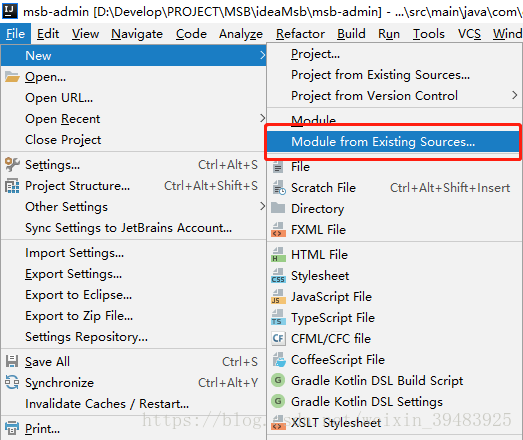Click the wrench icon beside Settings...
Screen dimensions: 523x440
[x=12, y=164]
